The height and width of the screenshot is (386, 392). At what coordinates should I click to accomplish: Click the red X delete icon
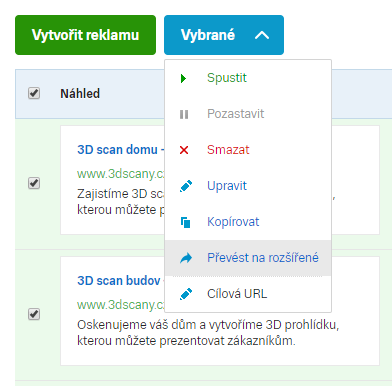[x=184, y=150]
